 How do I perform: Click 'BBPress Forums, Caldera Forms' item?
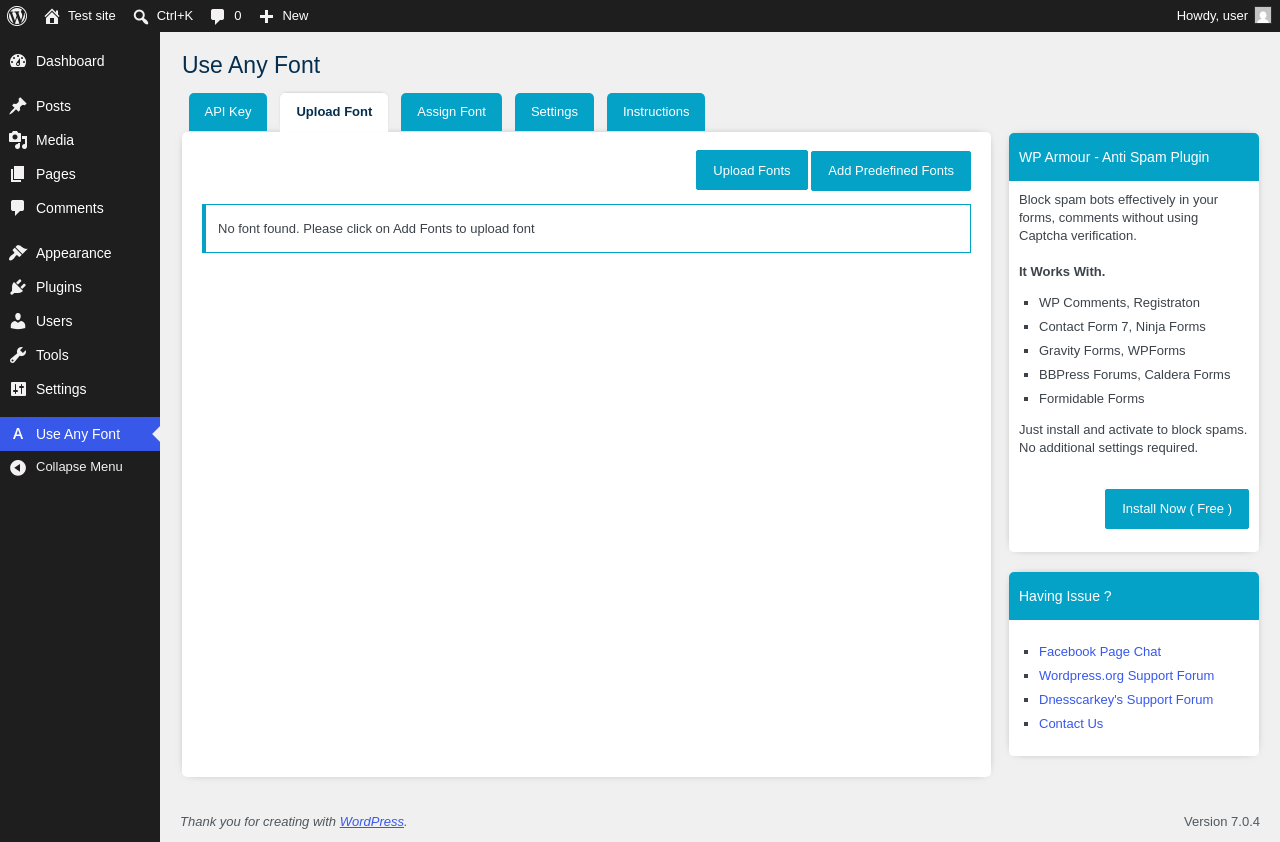click(1135, 375)
